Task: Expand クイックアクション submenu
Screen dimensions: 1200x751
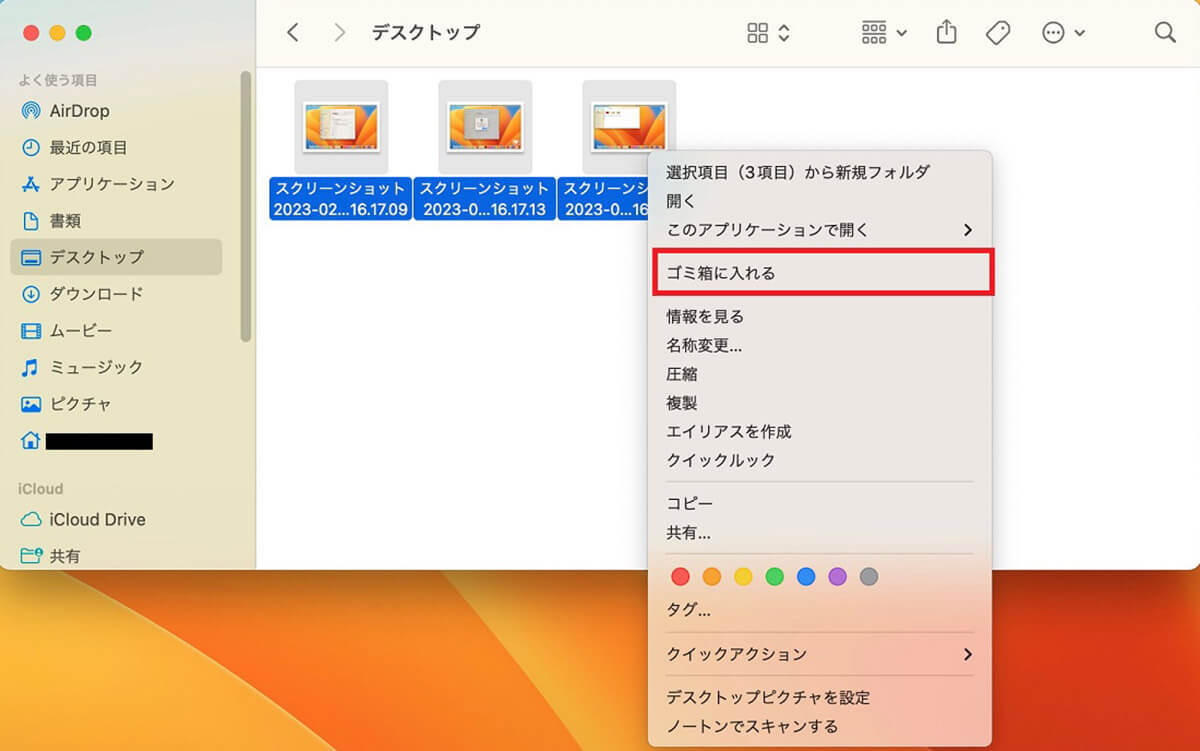Action: pos(820,654)
